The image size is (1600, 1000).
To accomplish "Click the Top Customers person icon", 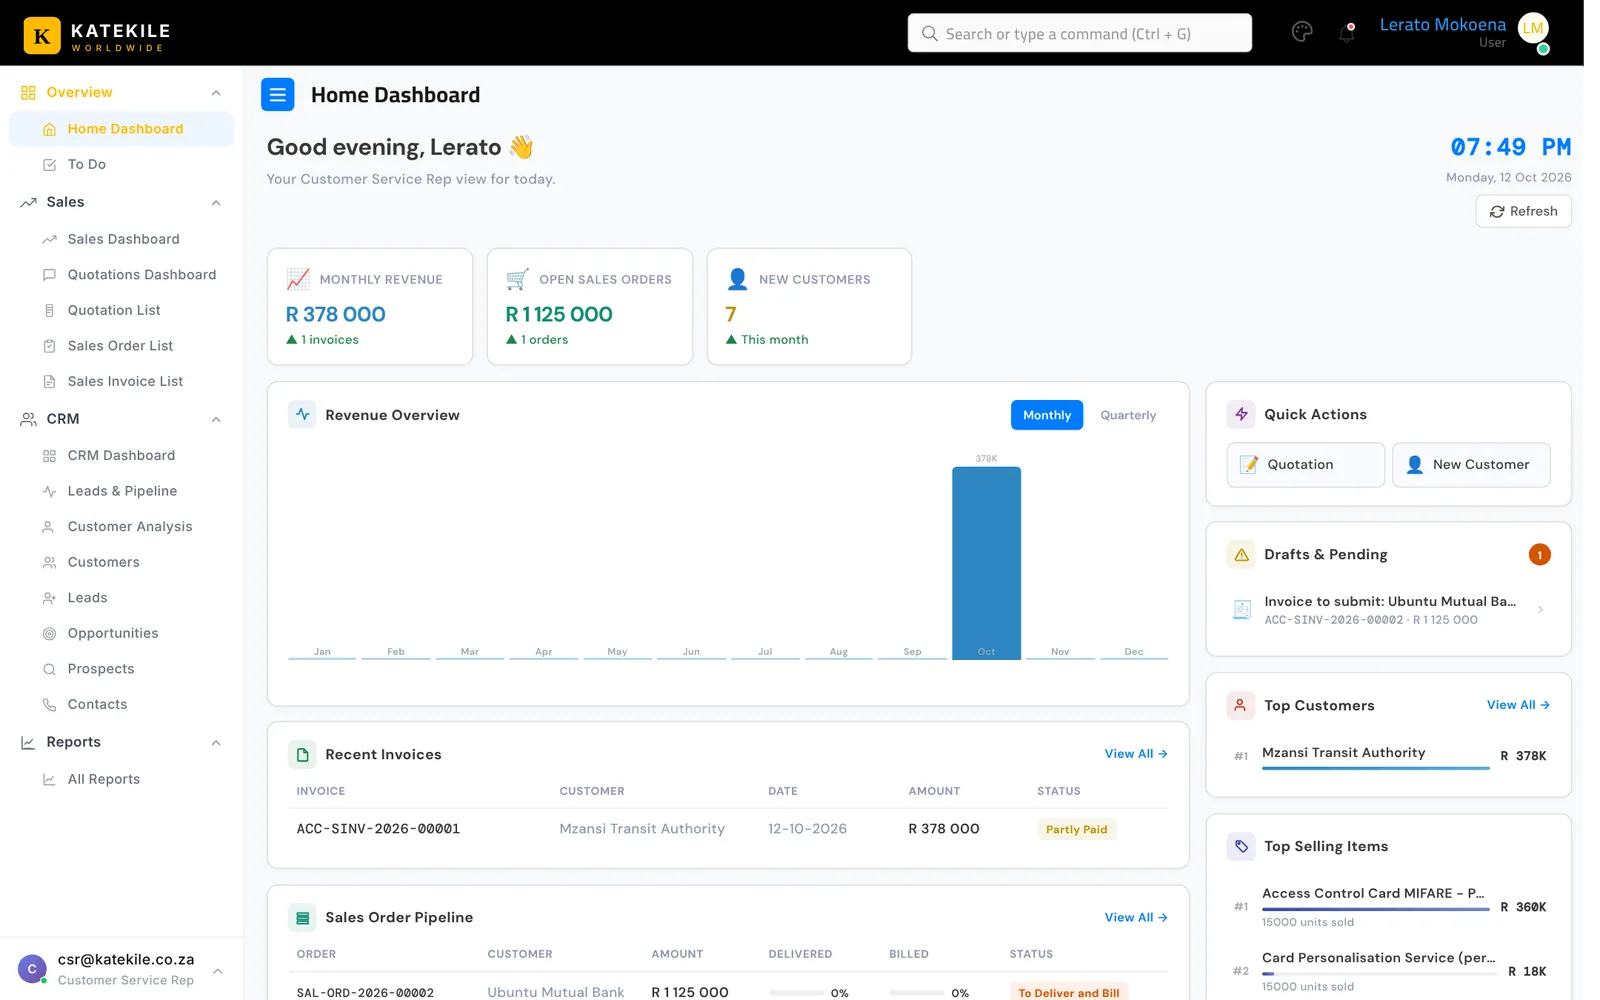I will [1241, 705].
